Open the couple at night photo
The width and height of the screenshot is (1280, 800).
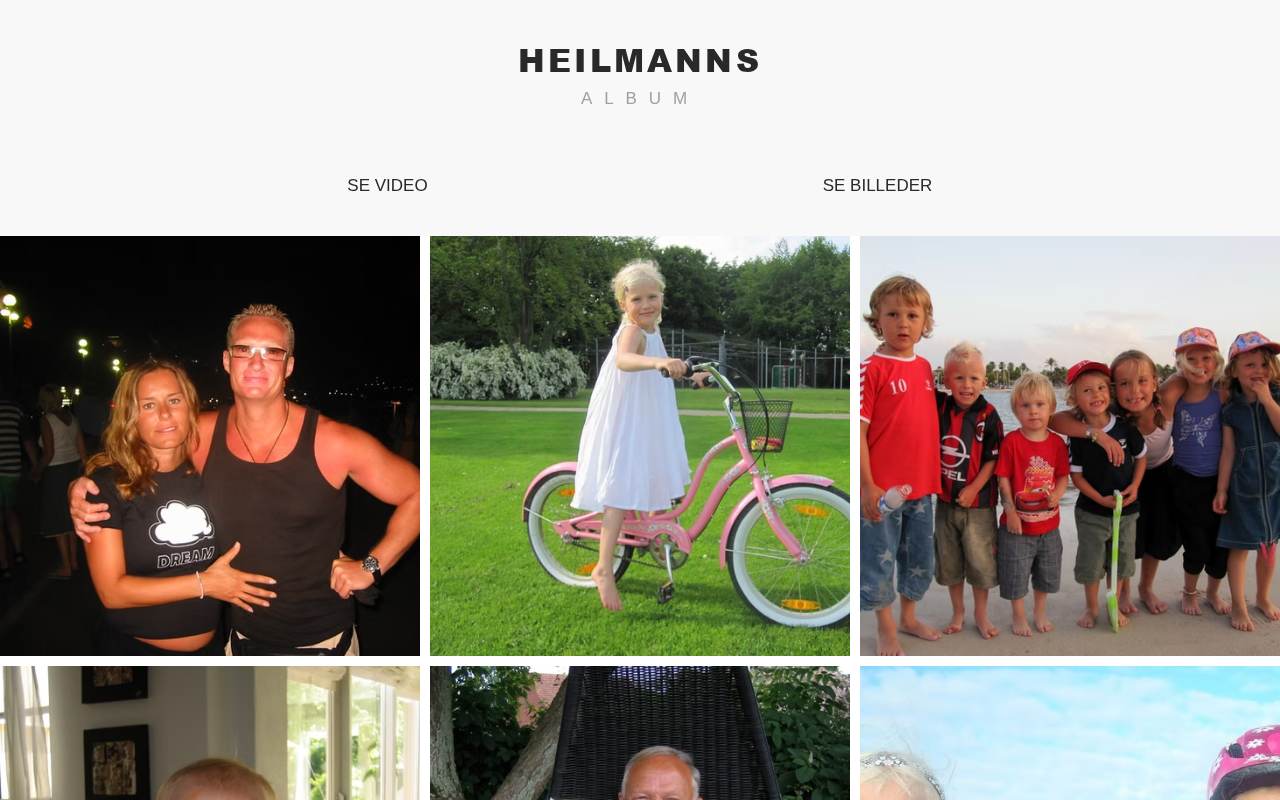(x=210, y=446)
